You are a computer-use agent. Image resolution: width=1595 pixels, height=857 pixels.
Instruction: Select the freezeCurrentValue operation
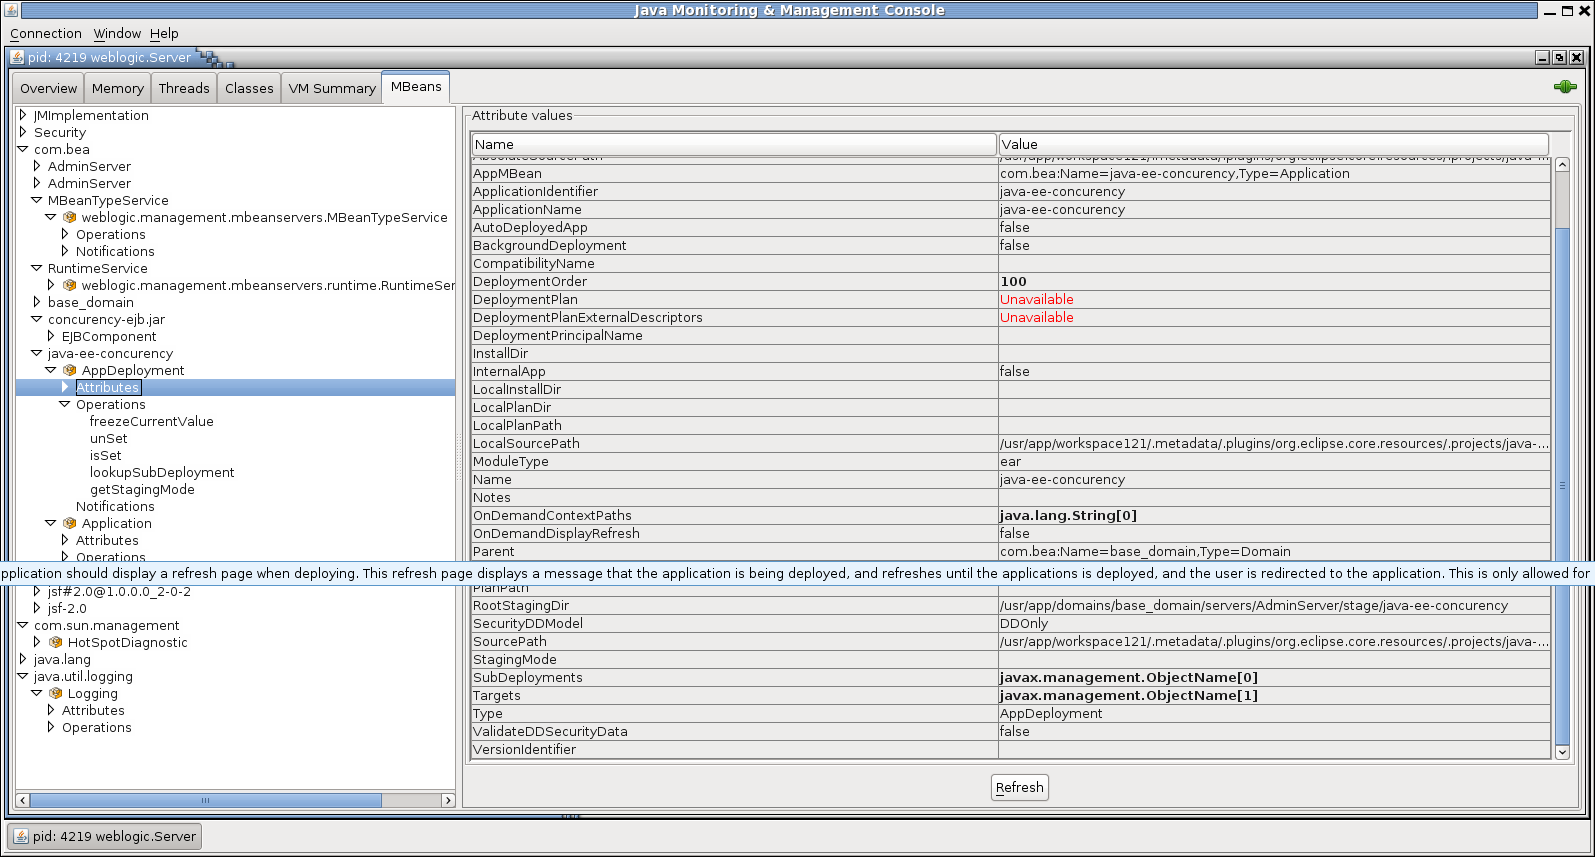(x=152, y=421)
